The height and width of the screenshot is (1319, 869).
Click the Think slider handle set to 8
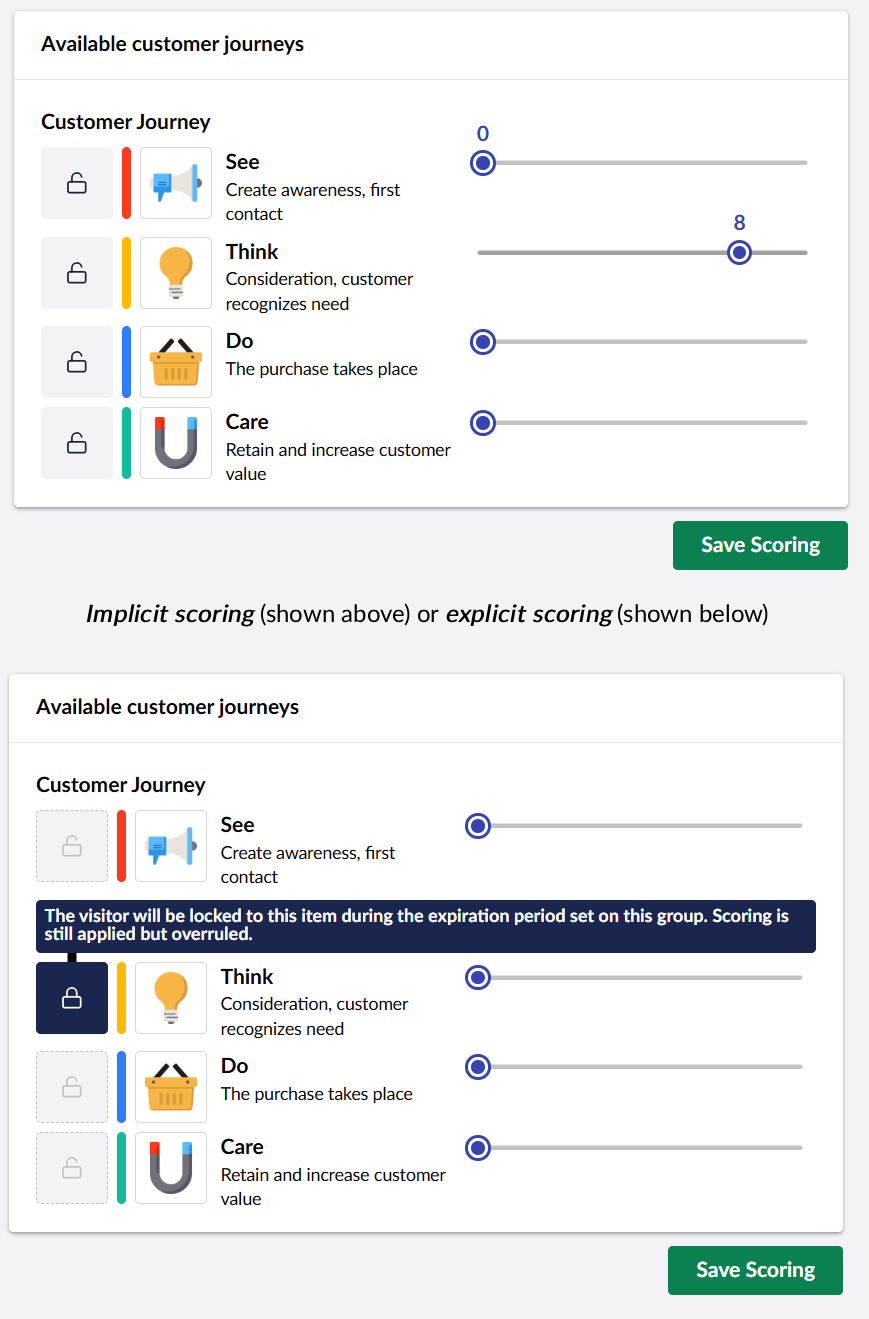coord(739,252)
